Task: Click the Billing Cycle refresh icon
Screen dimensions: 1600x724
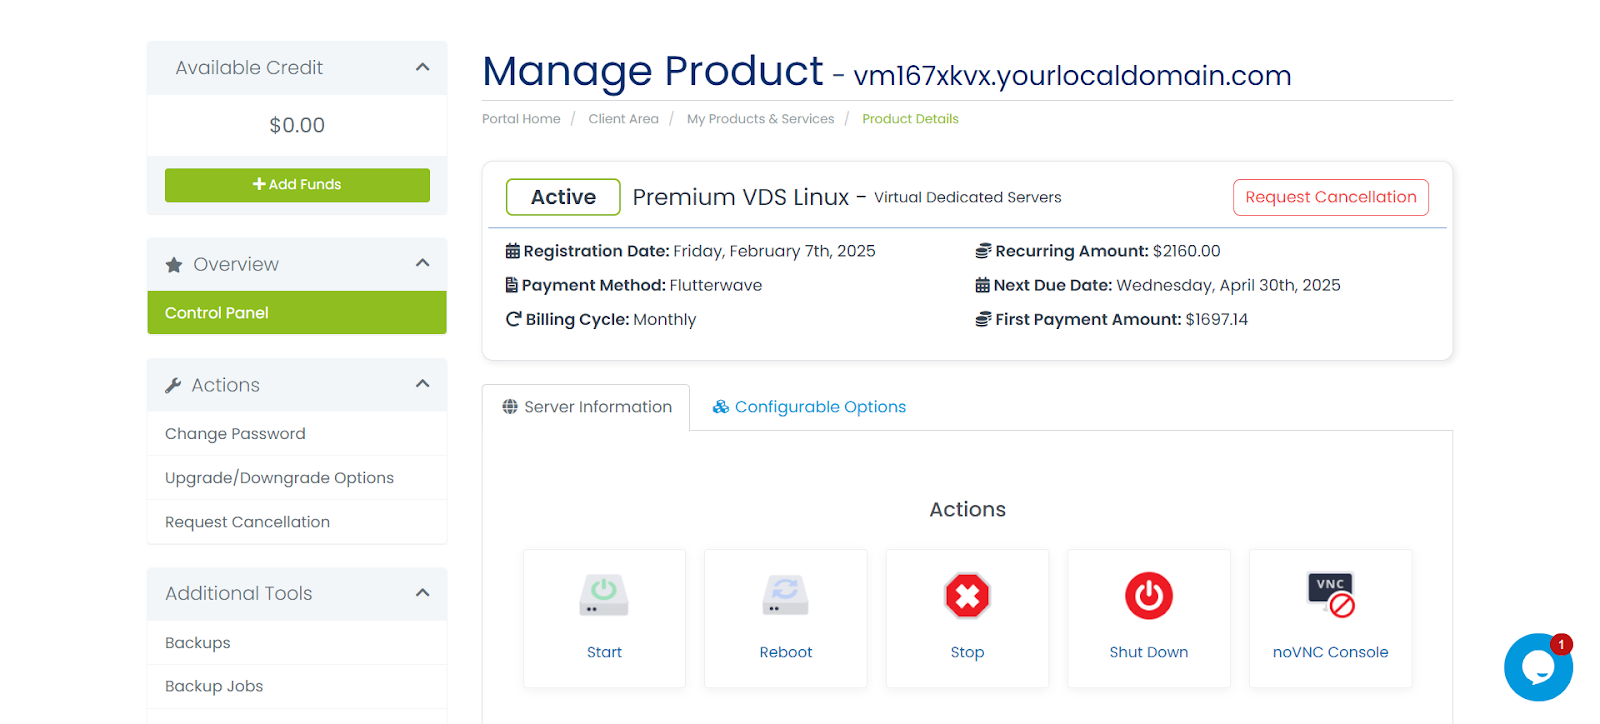Action: (514, 319)
